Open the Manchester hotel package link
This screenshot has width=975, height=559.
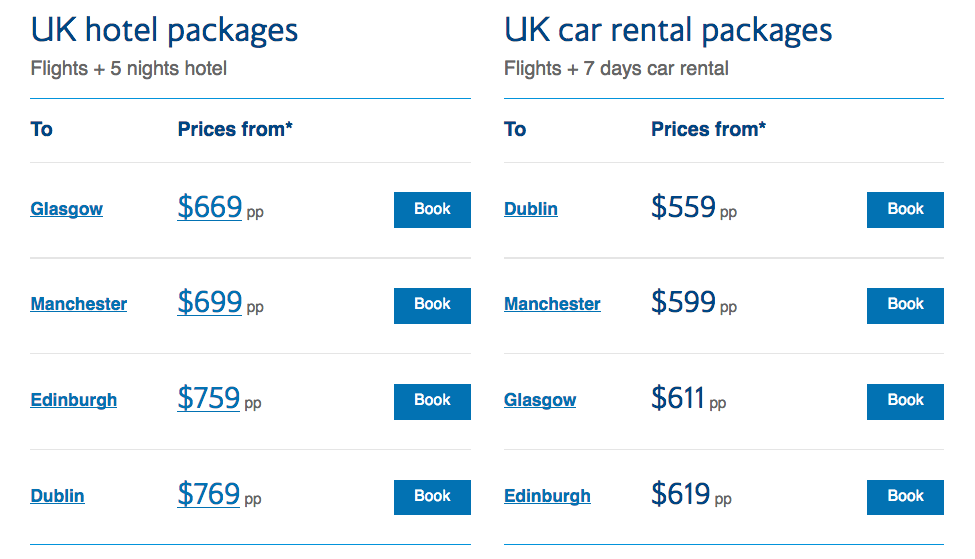tap(78, 304)
